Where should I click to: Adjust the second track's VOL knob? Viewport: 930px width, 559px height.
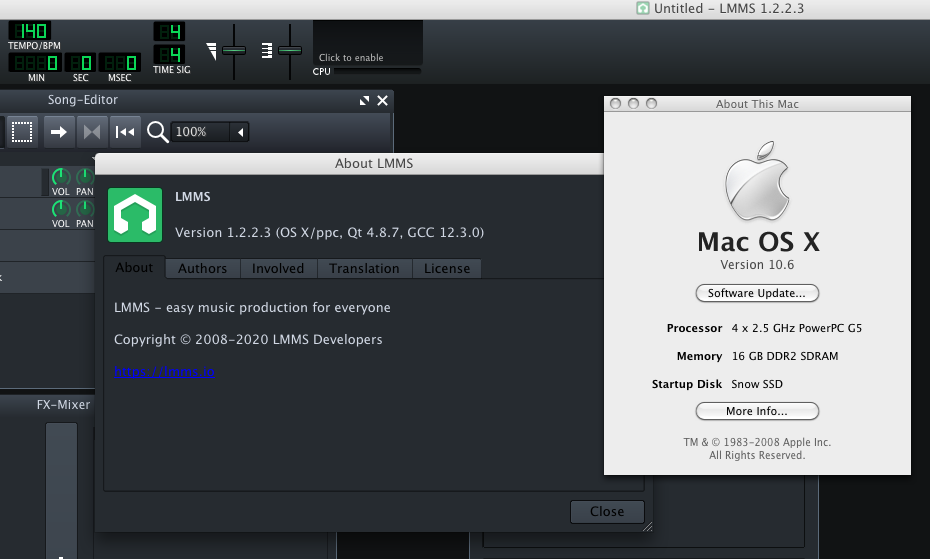point(60,209)
